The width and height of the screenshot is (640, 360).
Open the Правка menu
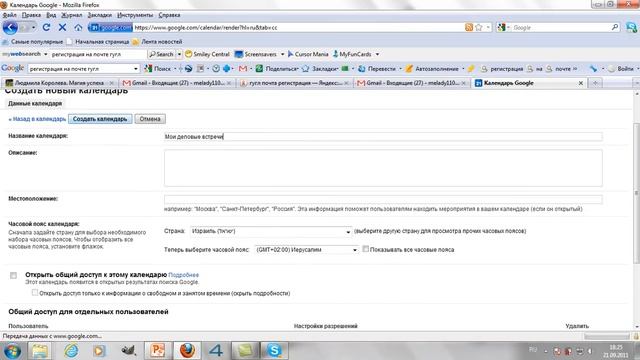[x=31, y=15]
